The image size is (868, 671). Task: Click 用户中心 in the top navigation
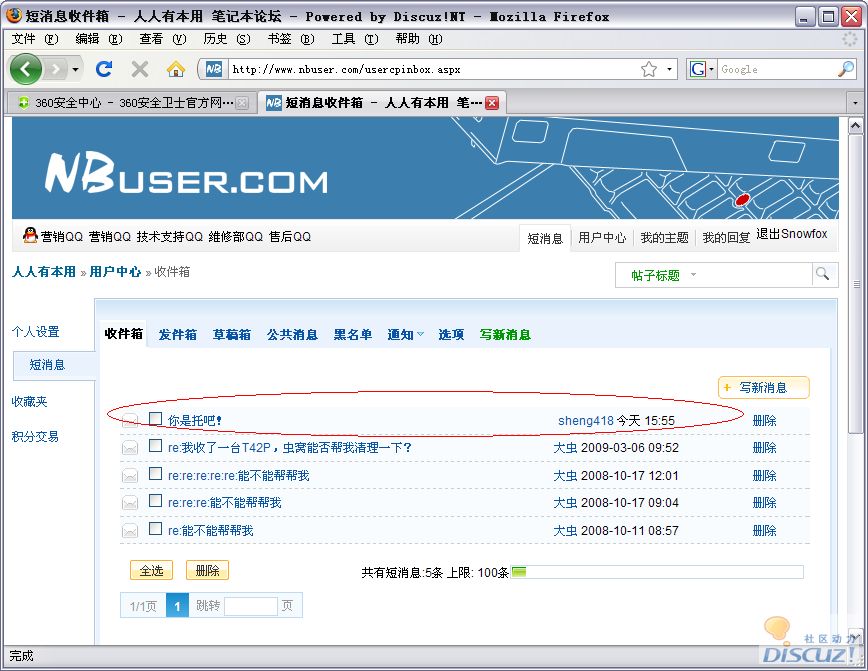[602, 238]
